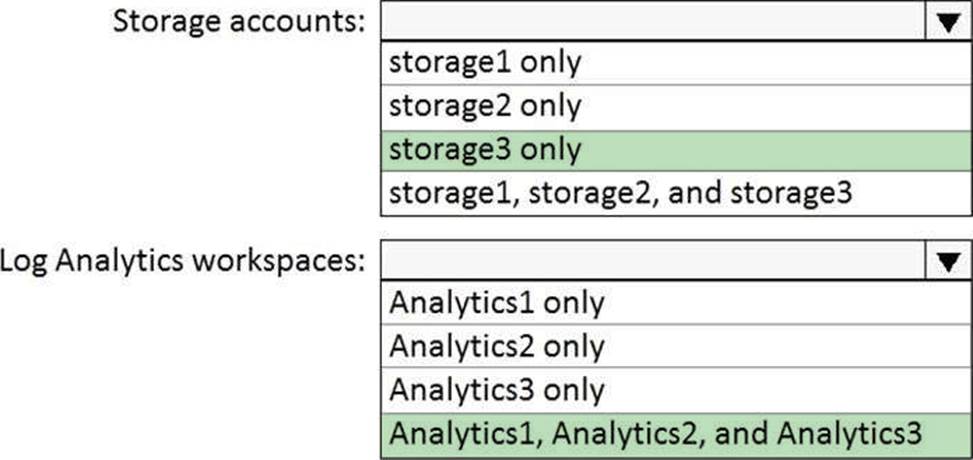Select the "storage1 only" option
This screenshot has height=460, width=973.
485,63
